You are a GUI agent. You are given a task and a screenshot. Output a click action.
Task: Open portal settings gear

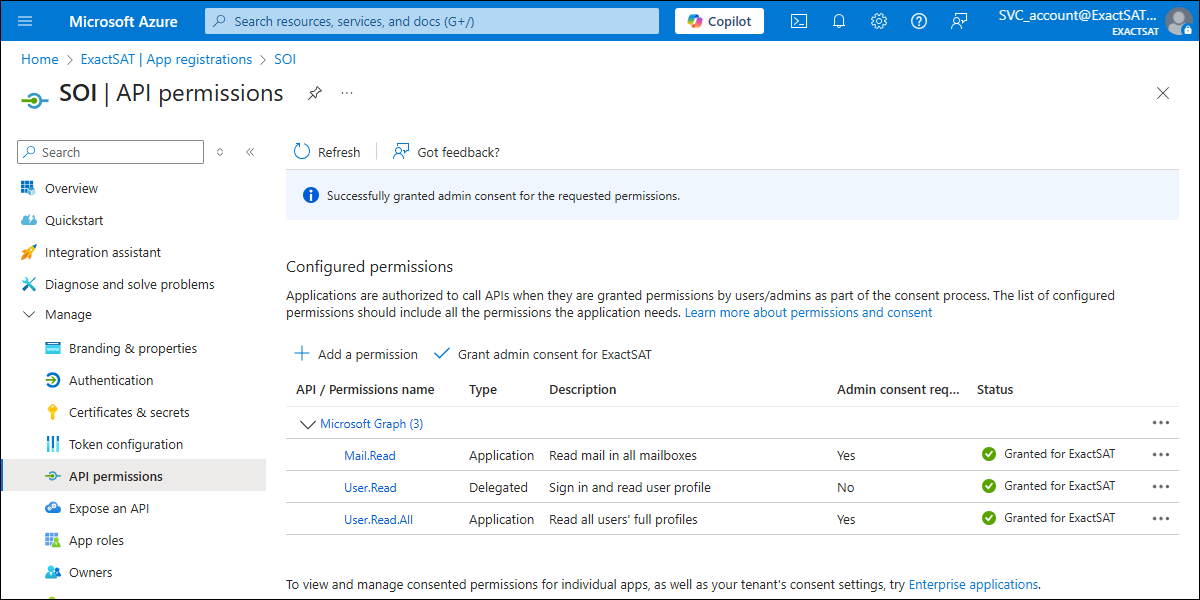(x=879, y=21)
